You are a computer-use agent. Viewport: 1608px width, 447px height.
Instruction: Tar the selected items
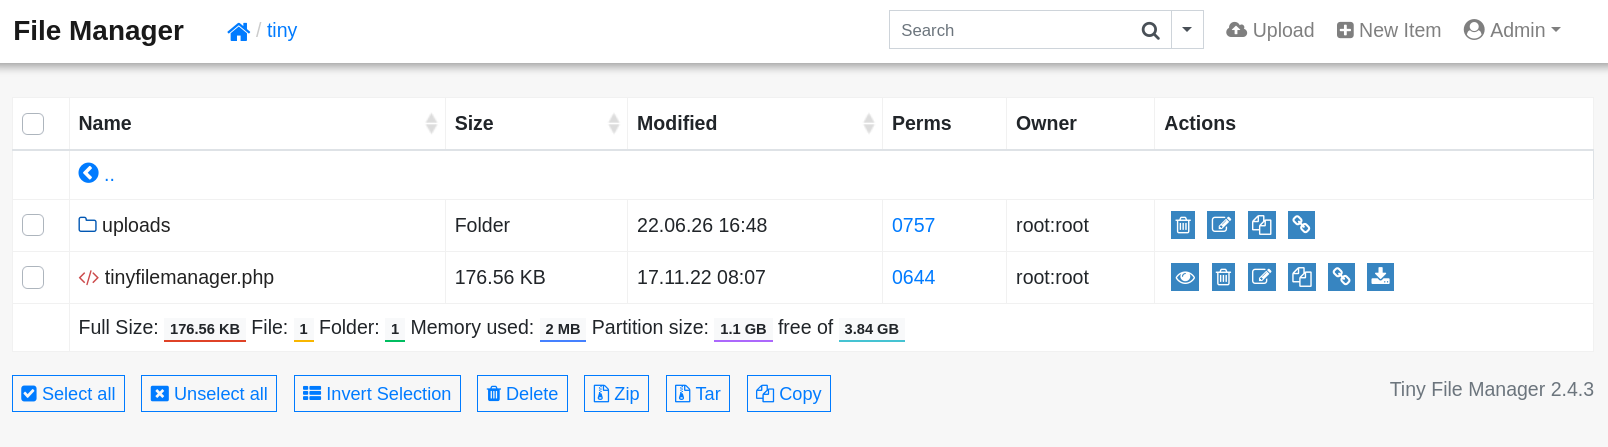coord(698,393)
